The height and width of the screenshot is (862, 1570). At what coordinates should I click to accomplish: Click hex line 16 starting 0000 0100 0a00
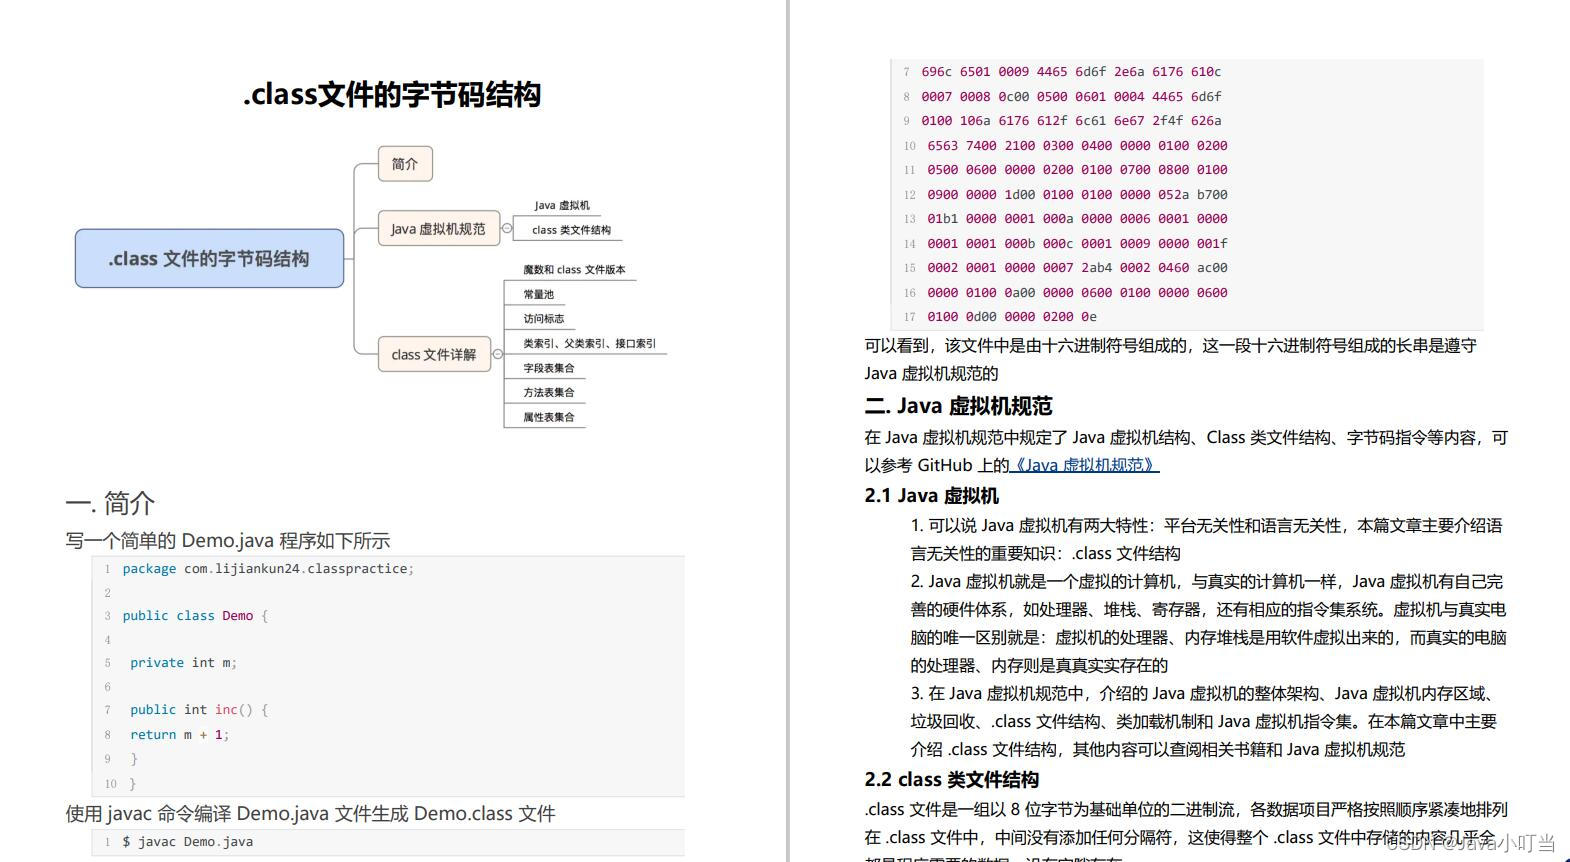click(1077, 293)
